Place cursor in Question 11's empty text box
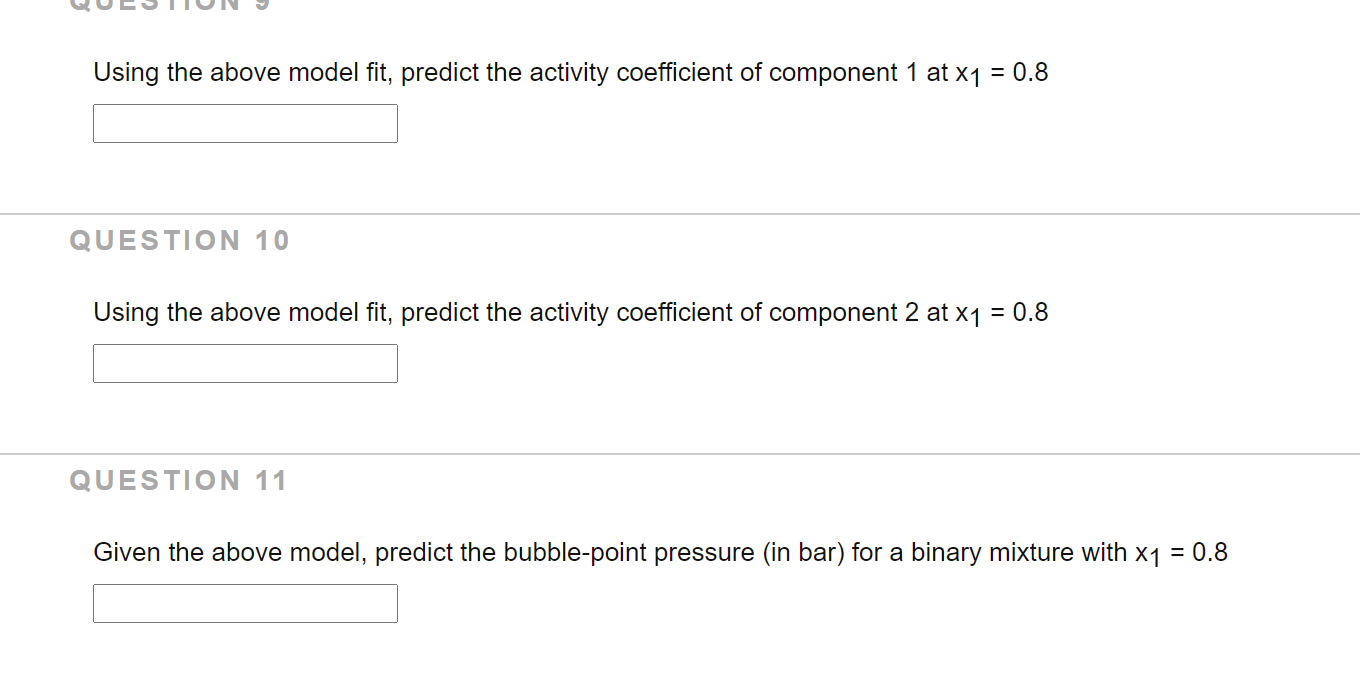This screenshot has height=700, width=1360. [x=244, y=602]
